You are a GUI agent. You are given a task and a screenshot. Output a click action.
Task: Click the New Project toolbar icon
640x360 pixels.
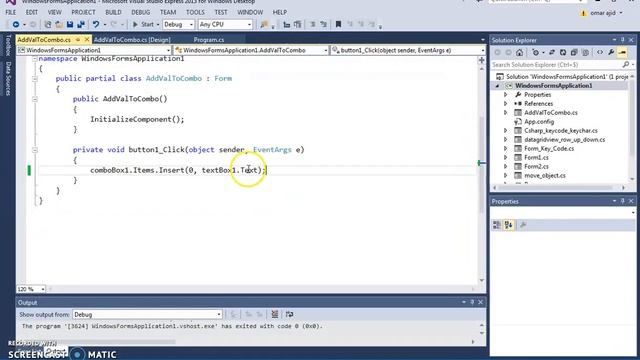tap(48, 24)
